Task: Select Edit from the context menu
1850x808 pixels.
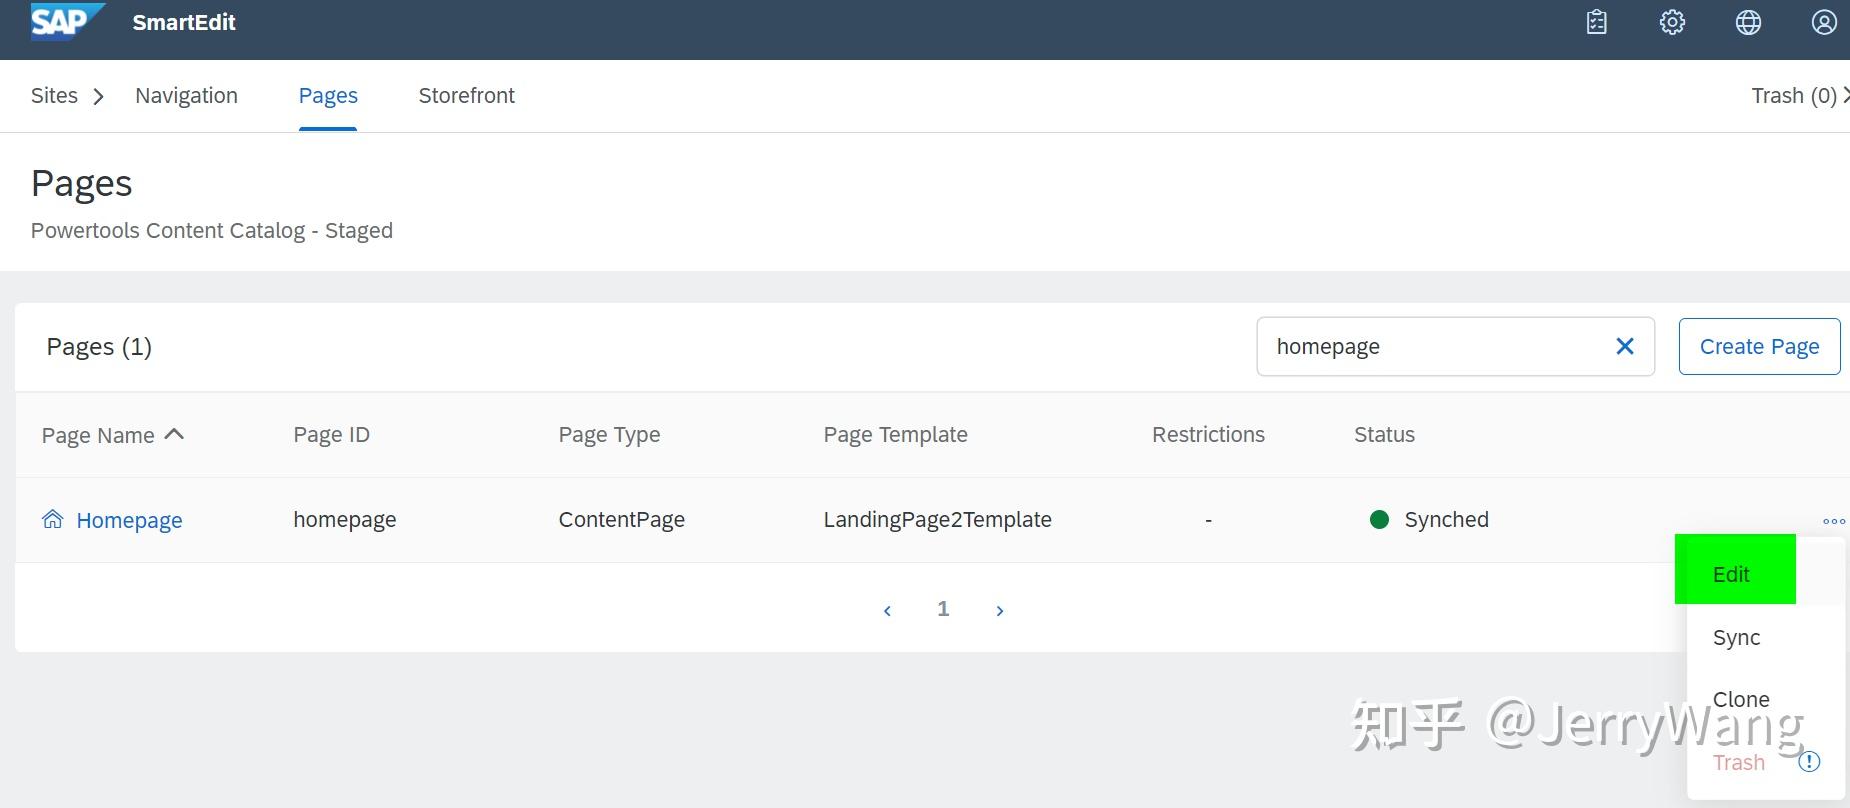Action: coord(1732,574)
